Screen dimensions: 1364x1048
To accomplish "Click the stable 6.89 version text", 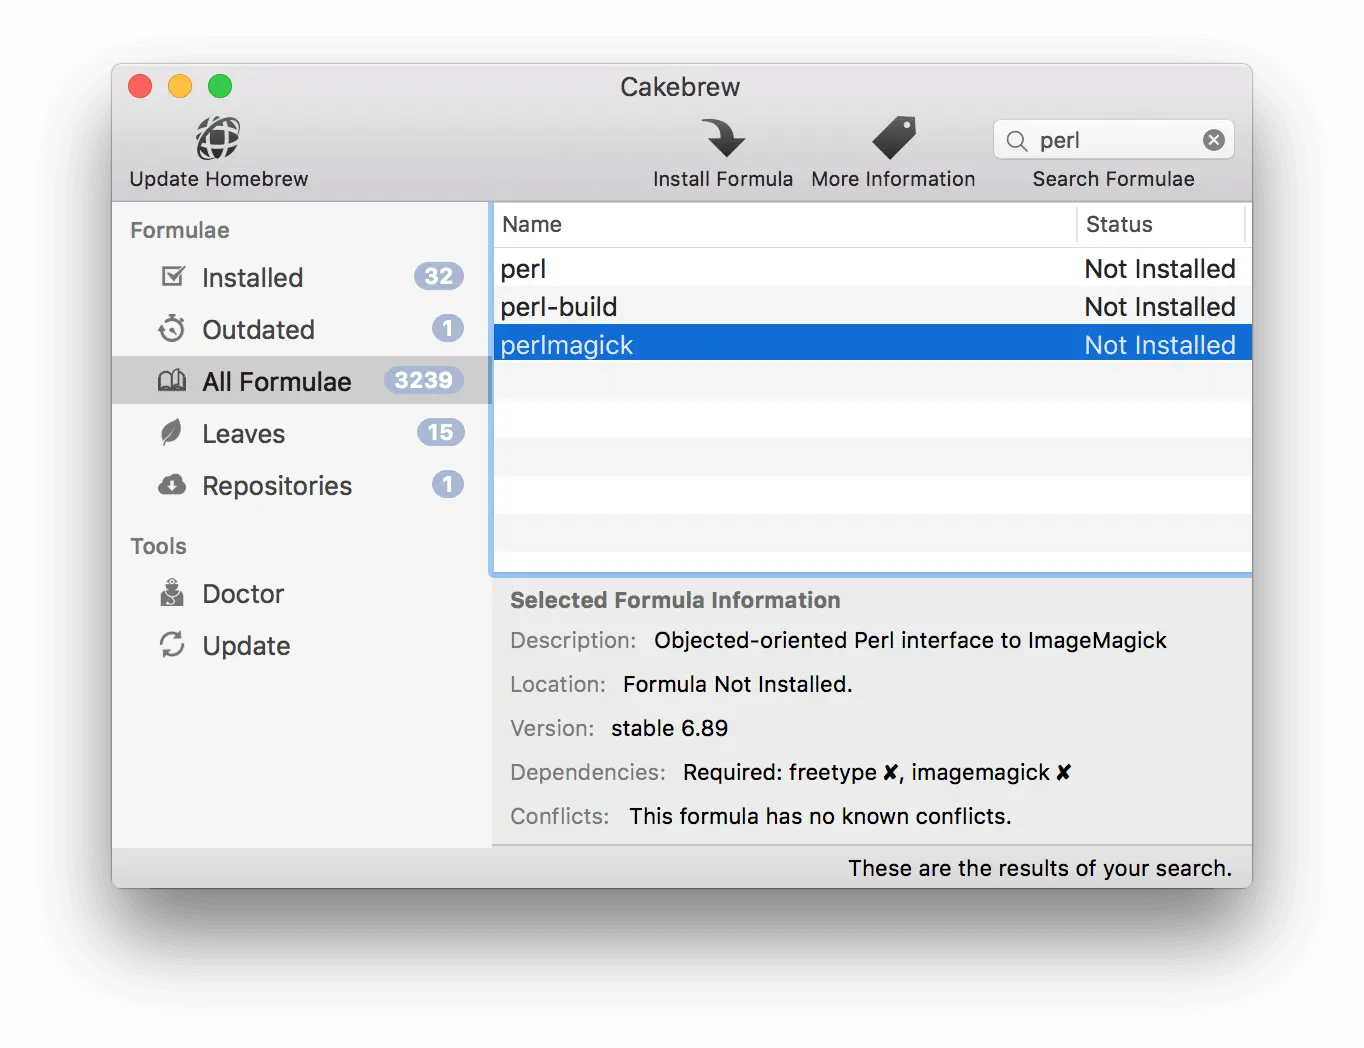I will click(x=669, y=728).
